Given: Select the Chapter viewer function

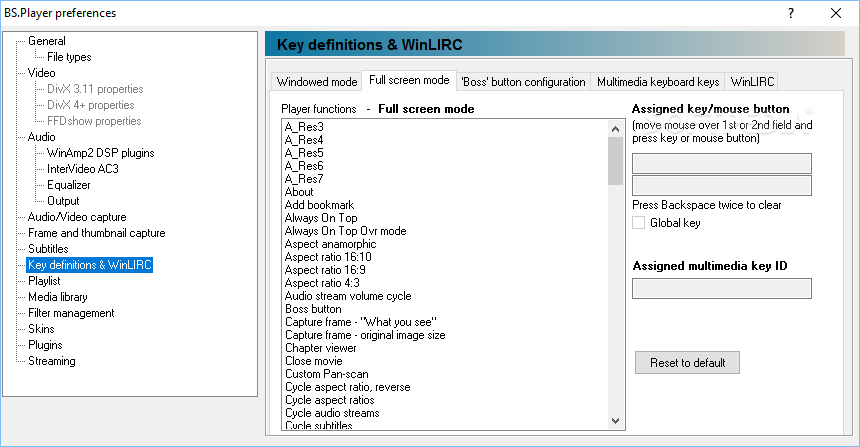Looking at the screenshot, I should (321, 348).
